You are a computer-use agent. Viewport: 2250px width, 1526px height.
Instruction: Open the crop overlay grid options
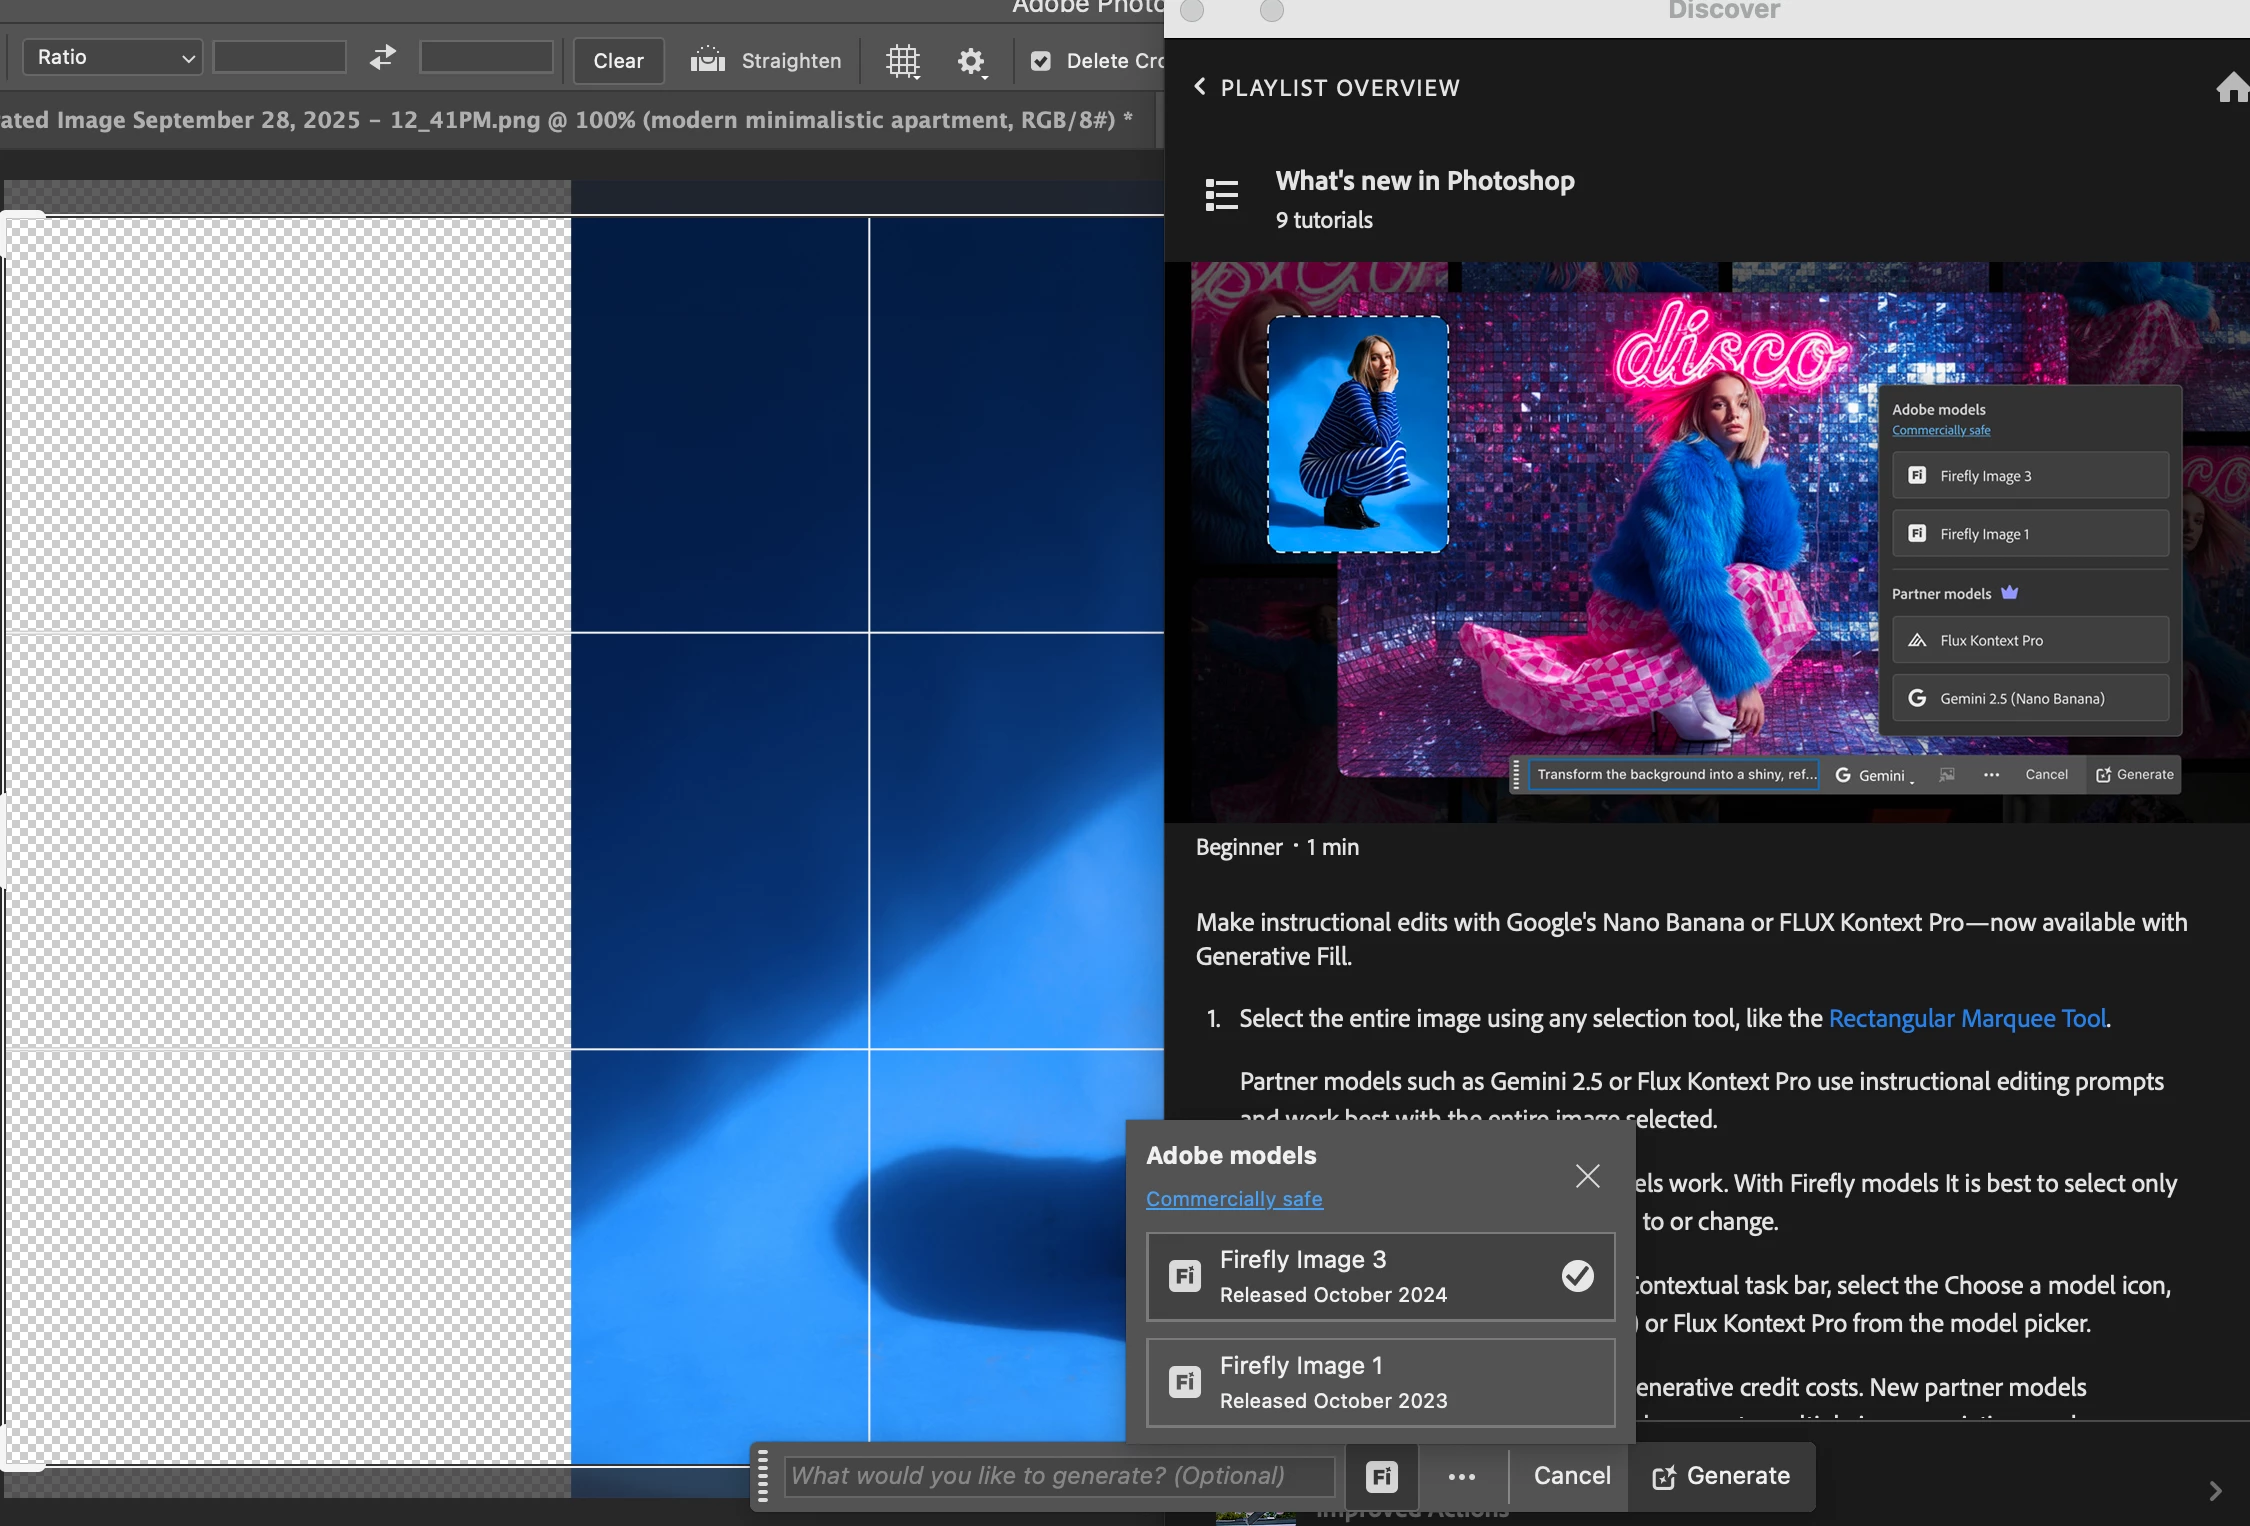(903, 61)
